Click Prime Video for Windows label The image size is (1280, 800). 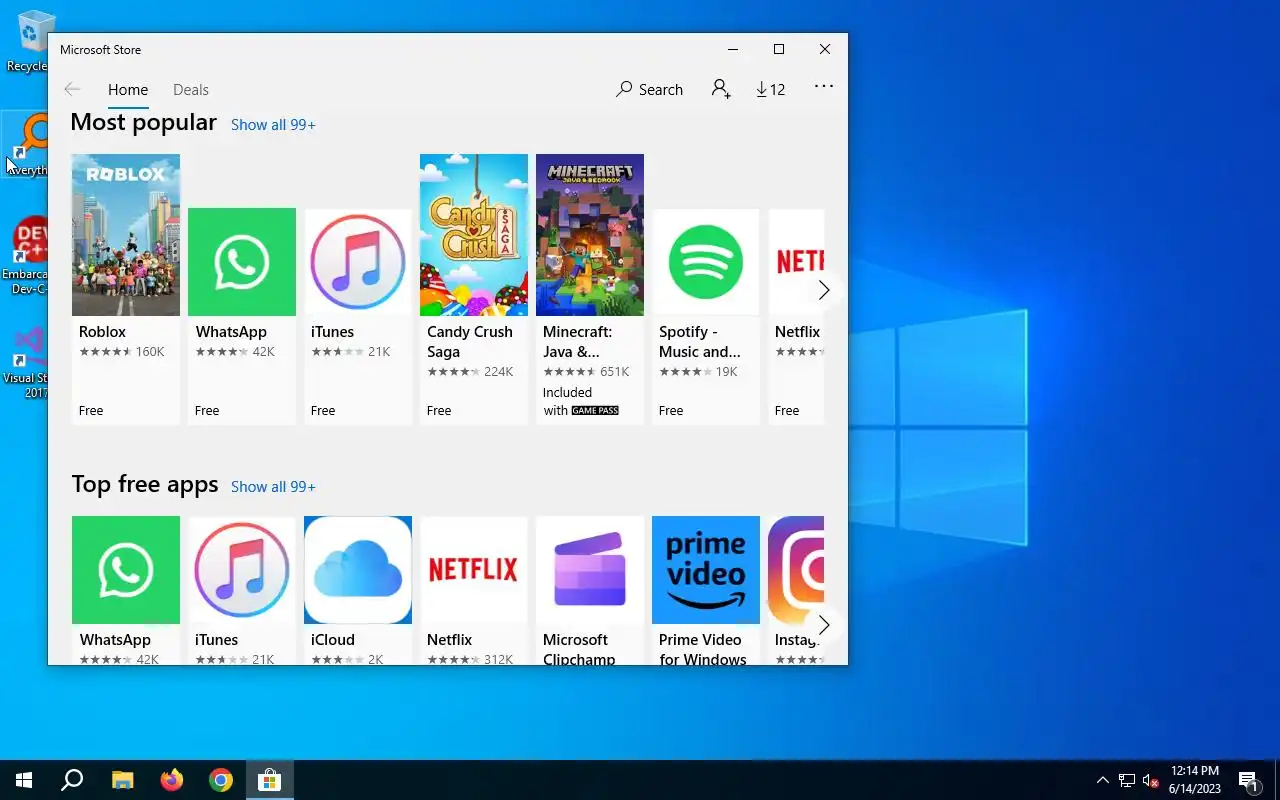(702, 649)
